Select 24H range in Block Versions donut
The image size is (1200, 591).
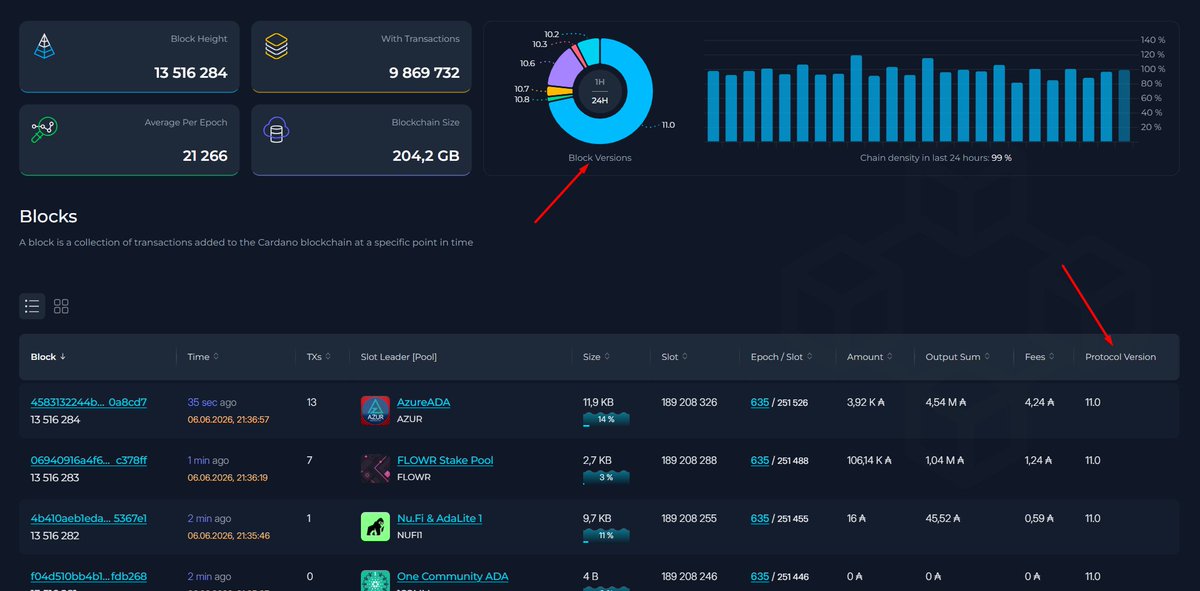[x=600, y=99]
